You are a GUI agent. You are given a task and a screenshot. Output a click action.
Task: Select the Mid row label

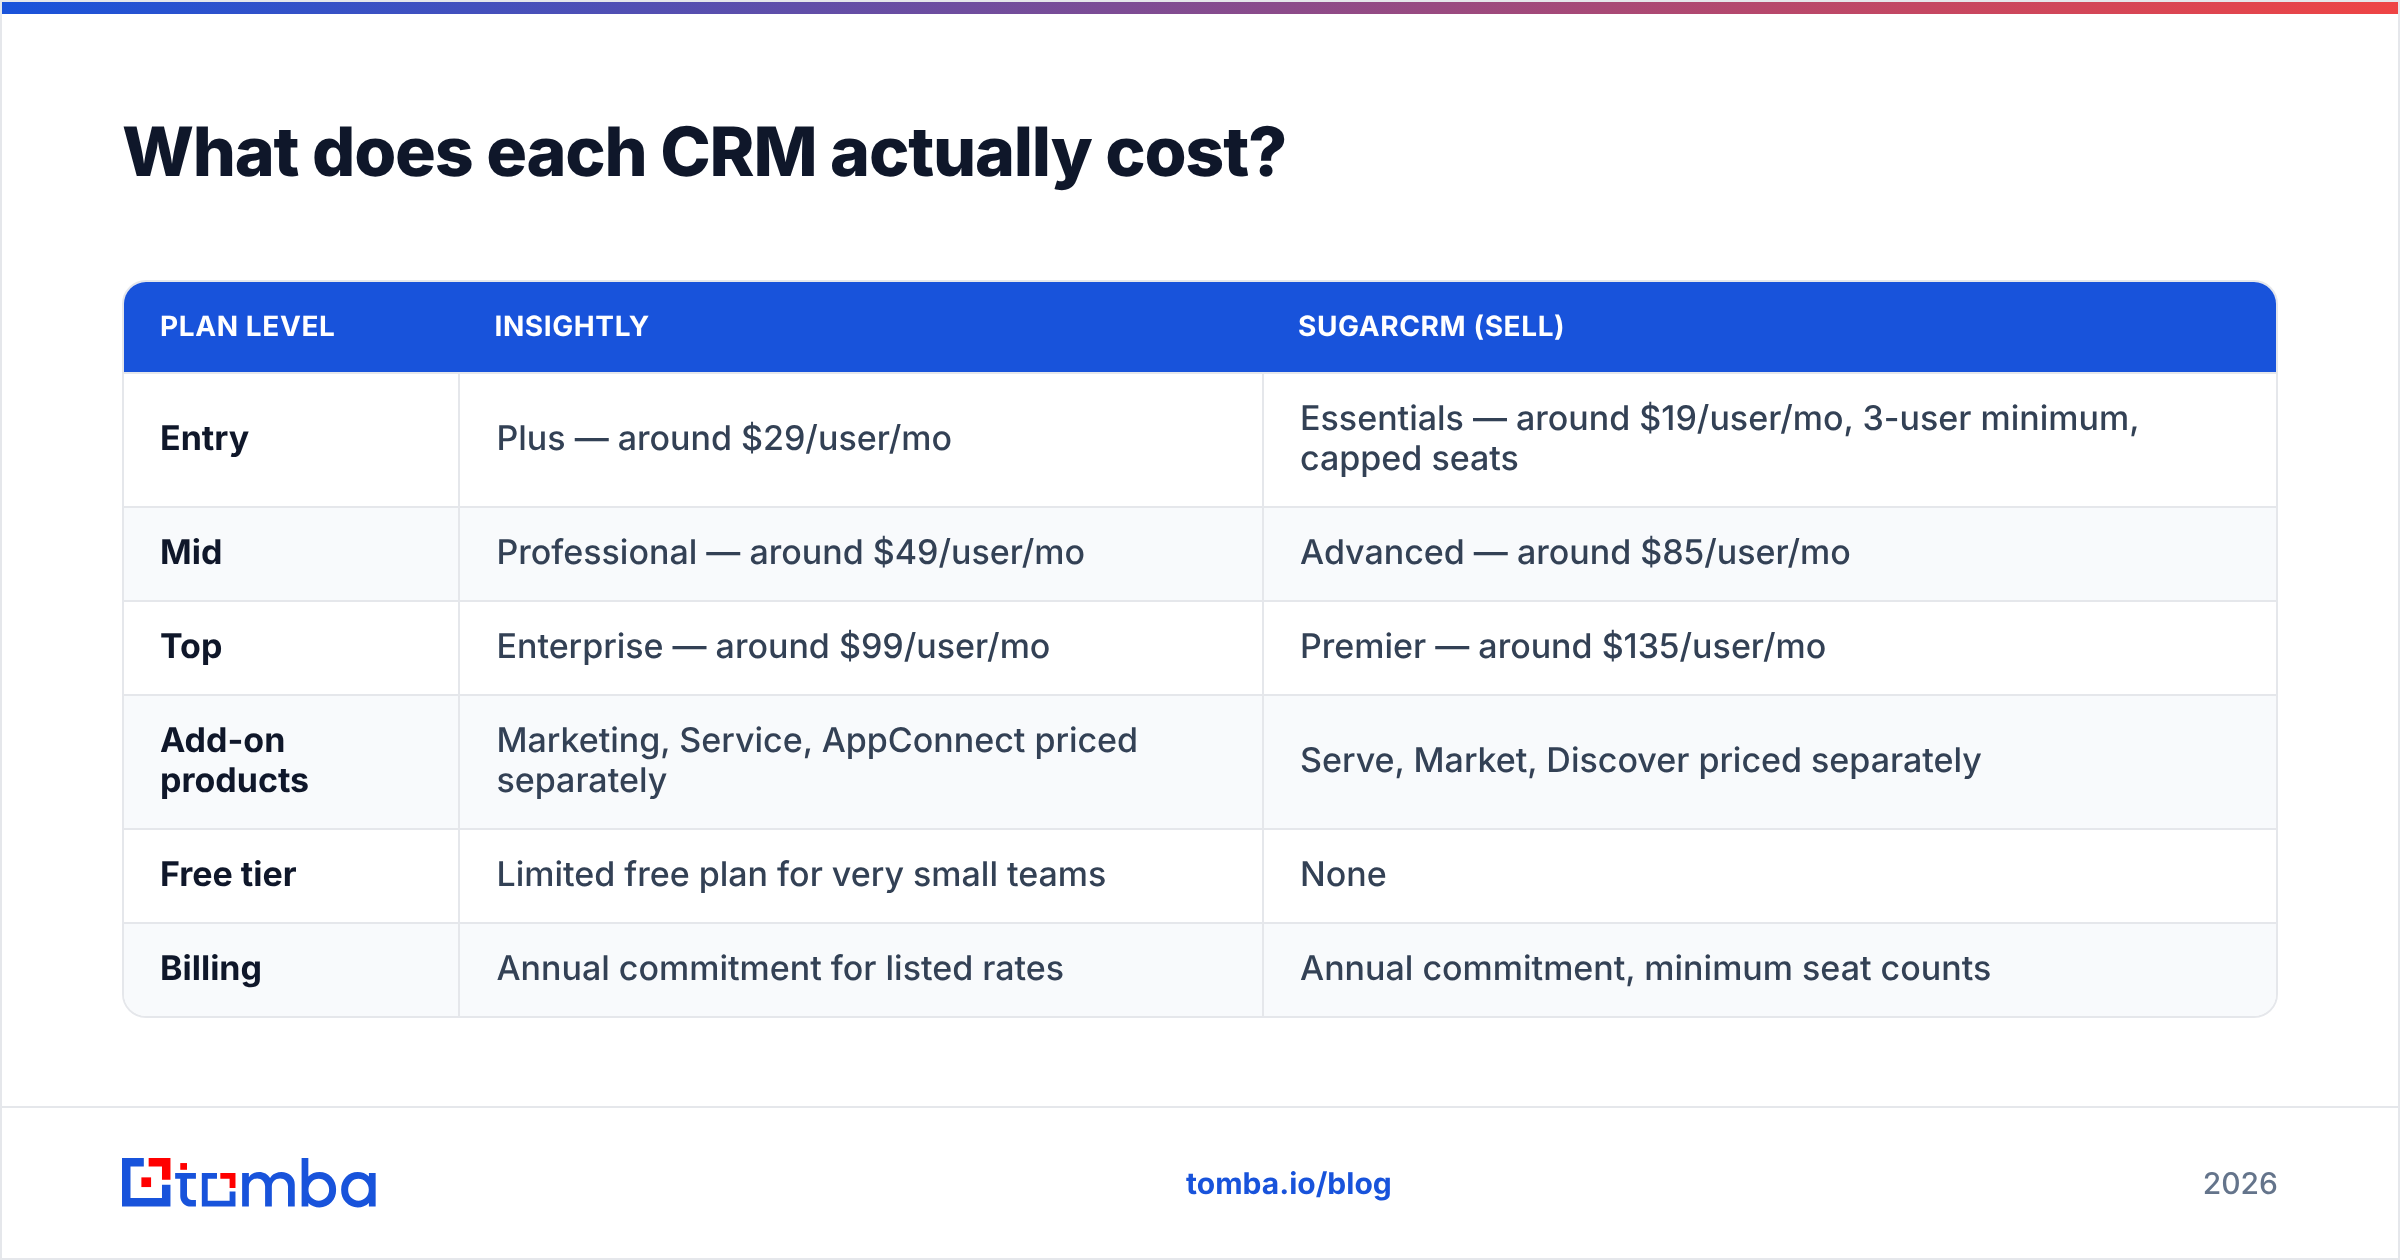click(x=191, y=552)
